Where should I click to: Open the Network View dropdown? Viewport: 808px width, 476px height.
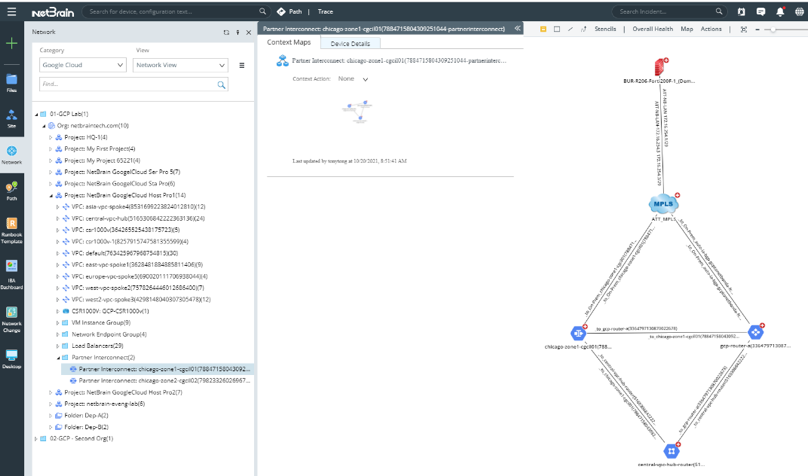180,65
